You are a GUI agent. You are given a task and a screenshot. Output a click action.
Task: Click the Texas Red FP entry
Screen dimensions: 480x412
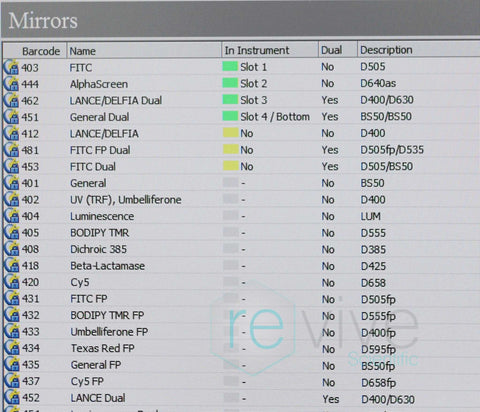pyautogui.click(x=103, y=348)
